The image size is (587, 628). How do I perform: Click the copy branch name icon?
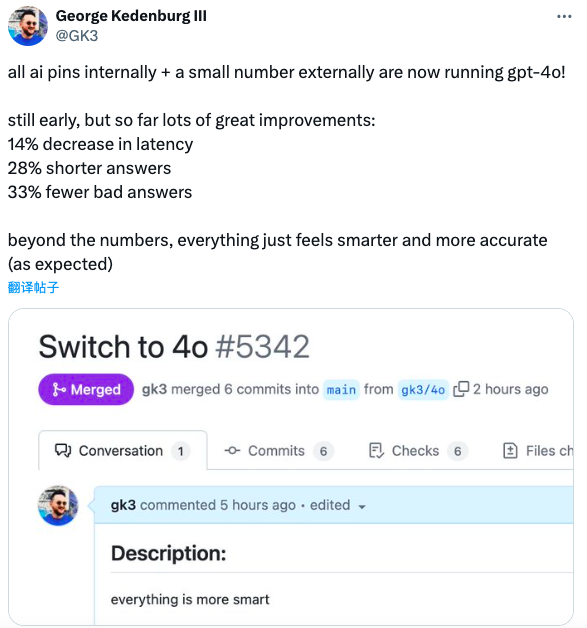click(461, 389)
